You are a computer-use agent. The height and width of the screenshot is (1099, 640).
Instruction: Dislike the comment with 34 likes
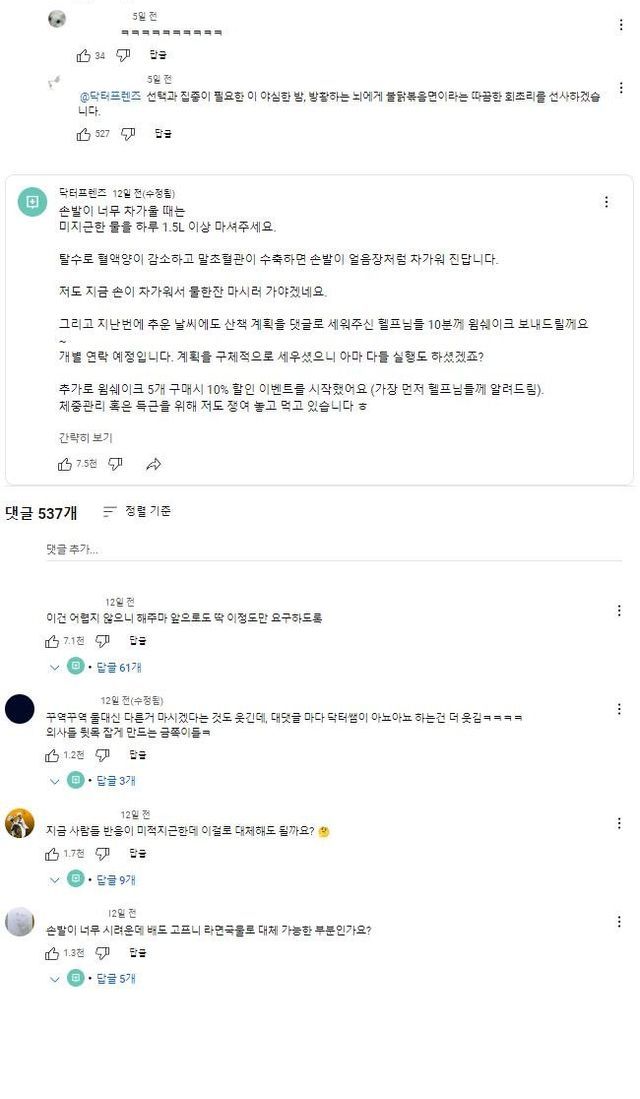[123, 55]
